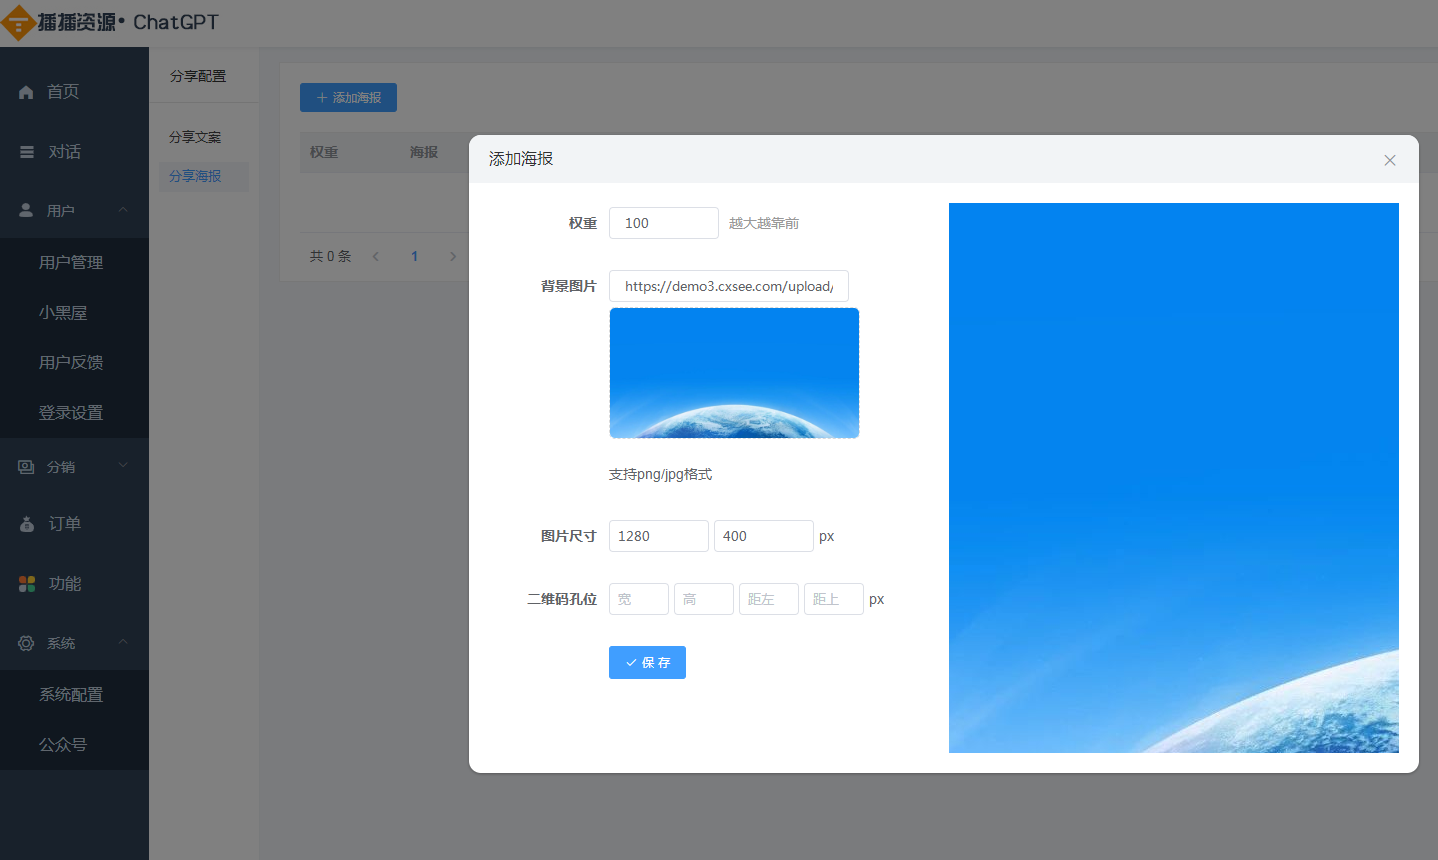1438x860 pixels.
Task: Click the colorful grid icon beside 功能
Action: click(27, 584)
